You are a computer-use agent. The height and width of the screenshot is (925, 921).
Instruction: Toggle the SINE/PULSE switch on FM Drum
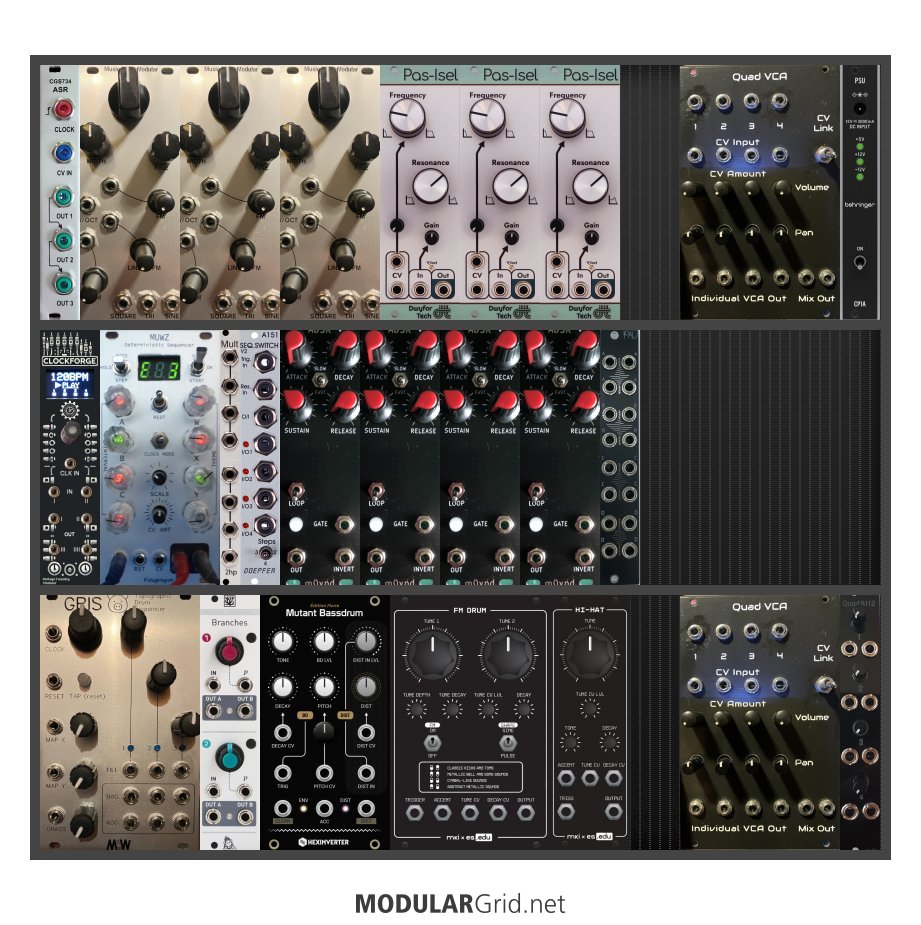coord(508,742)
